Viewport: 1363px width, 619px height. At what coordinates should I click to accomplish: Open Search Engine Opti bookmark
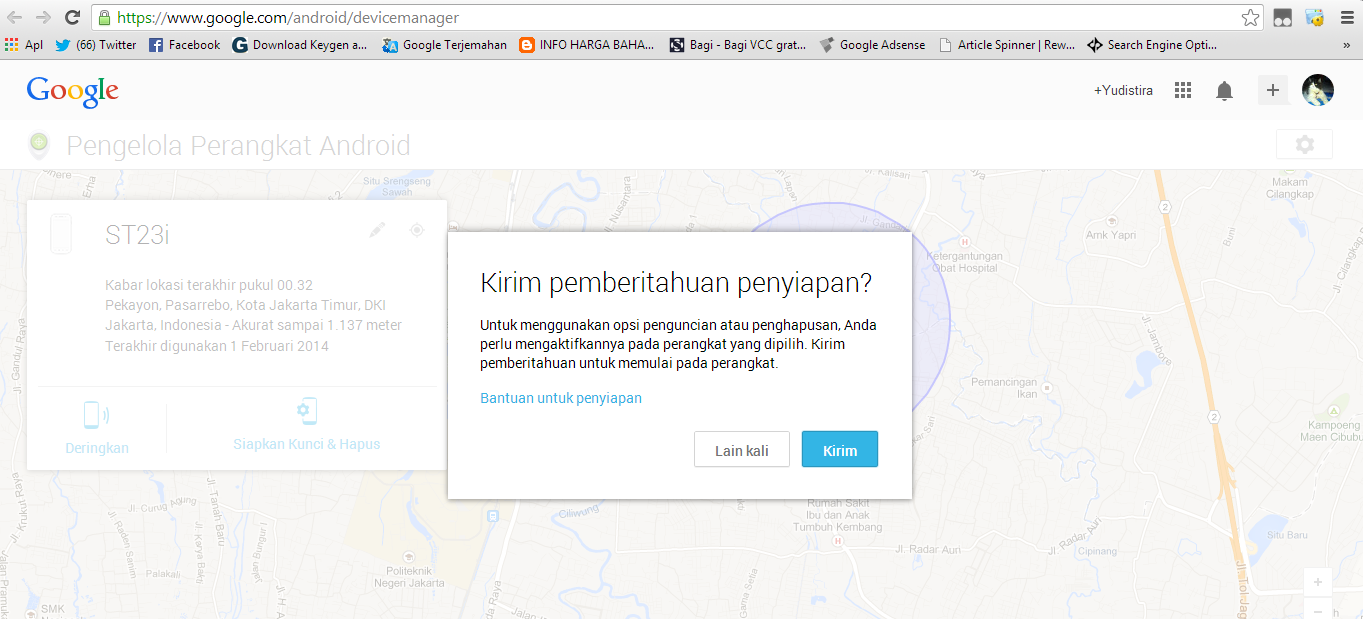point(1152,45)
